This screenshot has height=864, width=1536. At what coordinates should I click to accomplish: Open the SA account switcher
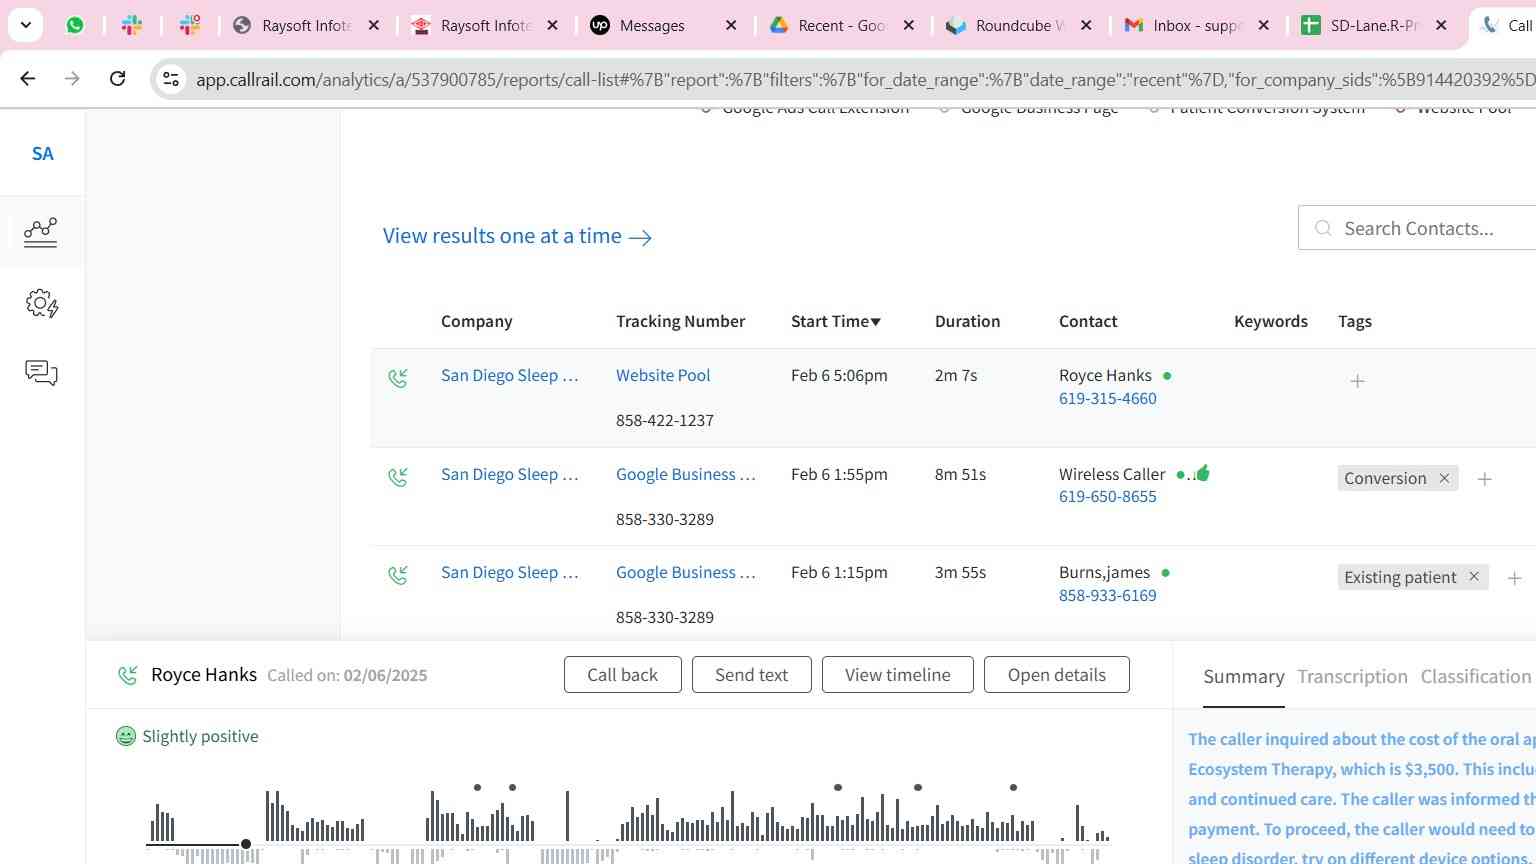pos(42,153)
